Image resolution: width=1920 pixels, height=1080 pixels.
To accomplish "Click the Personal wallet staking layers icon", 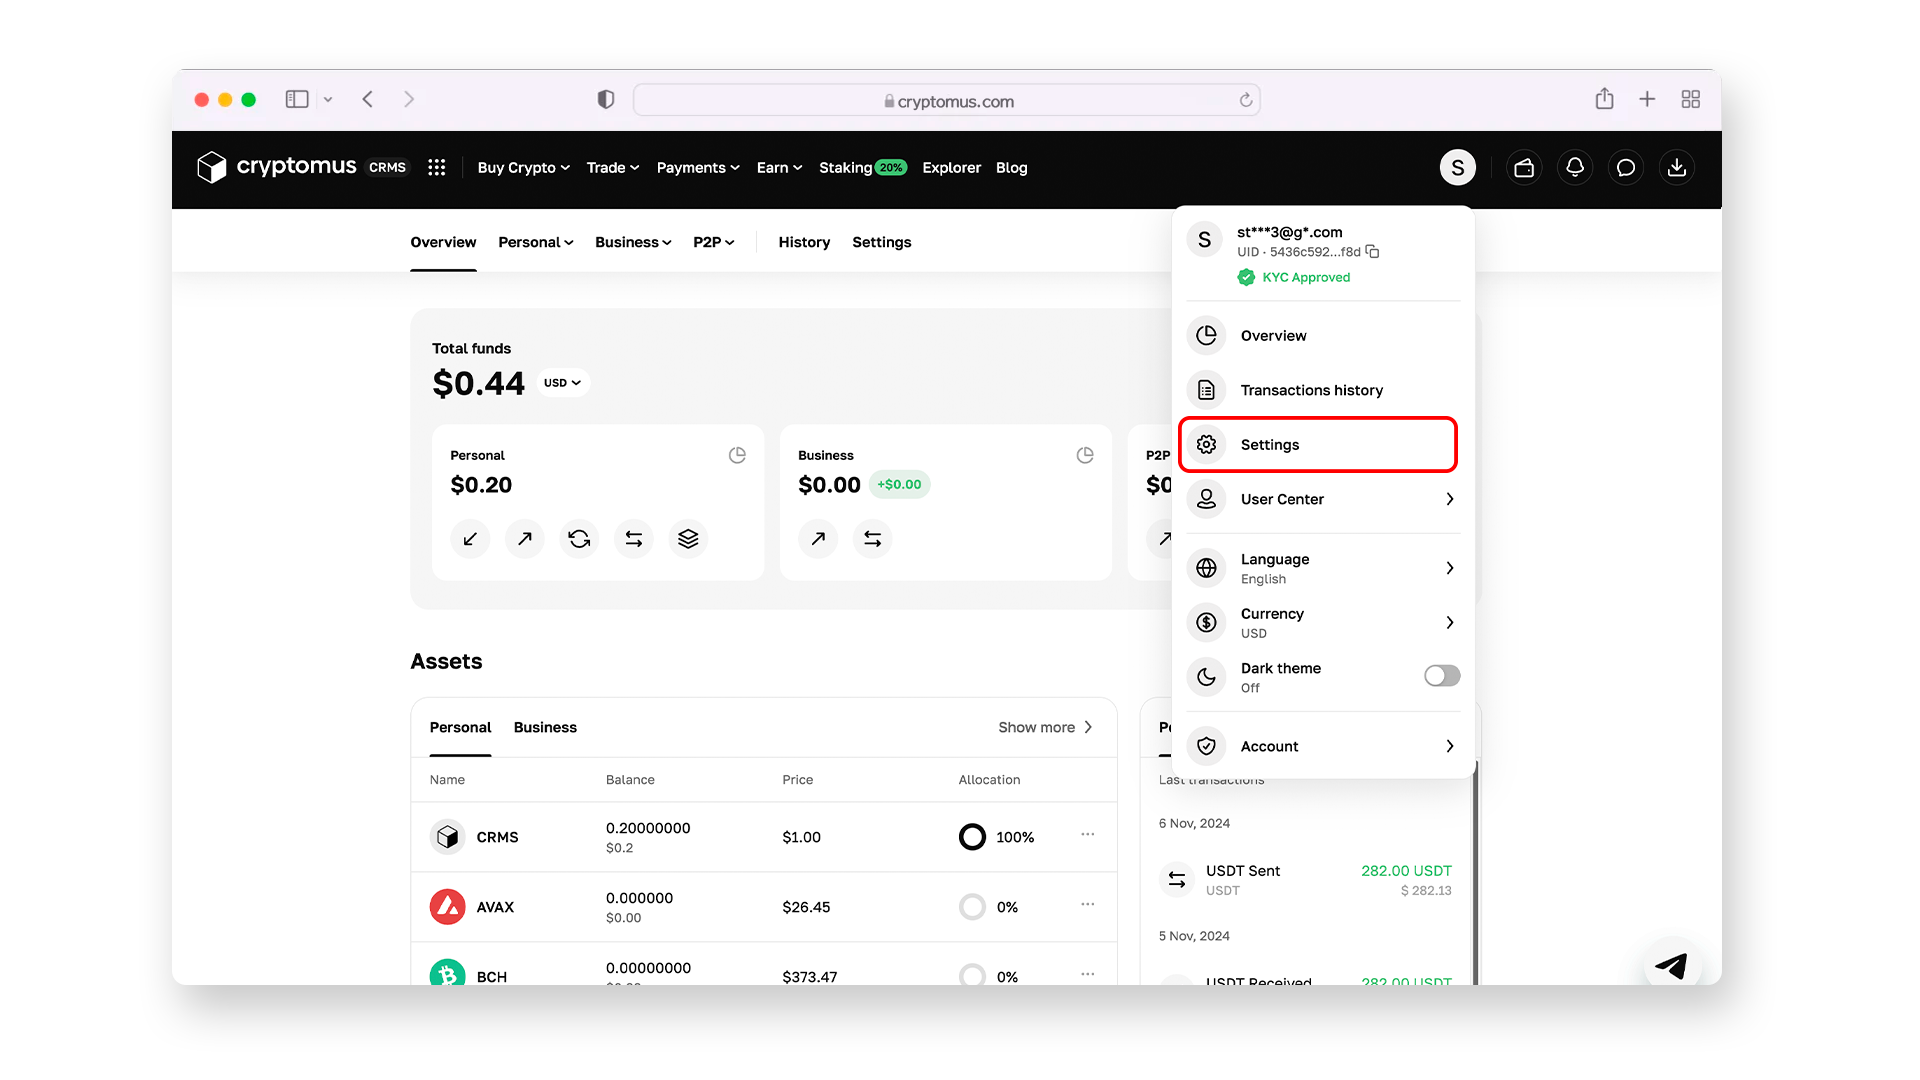I will (688, 539).
